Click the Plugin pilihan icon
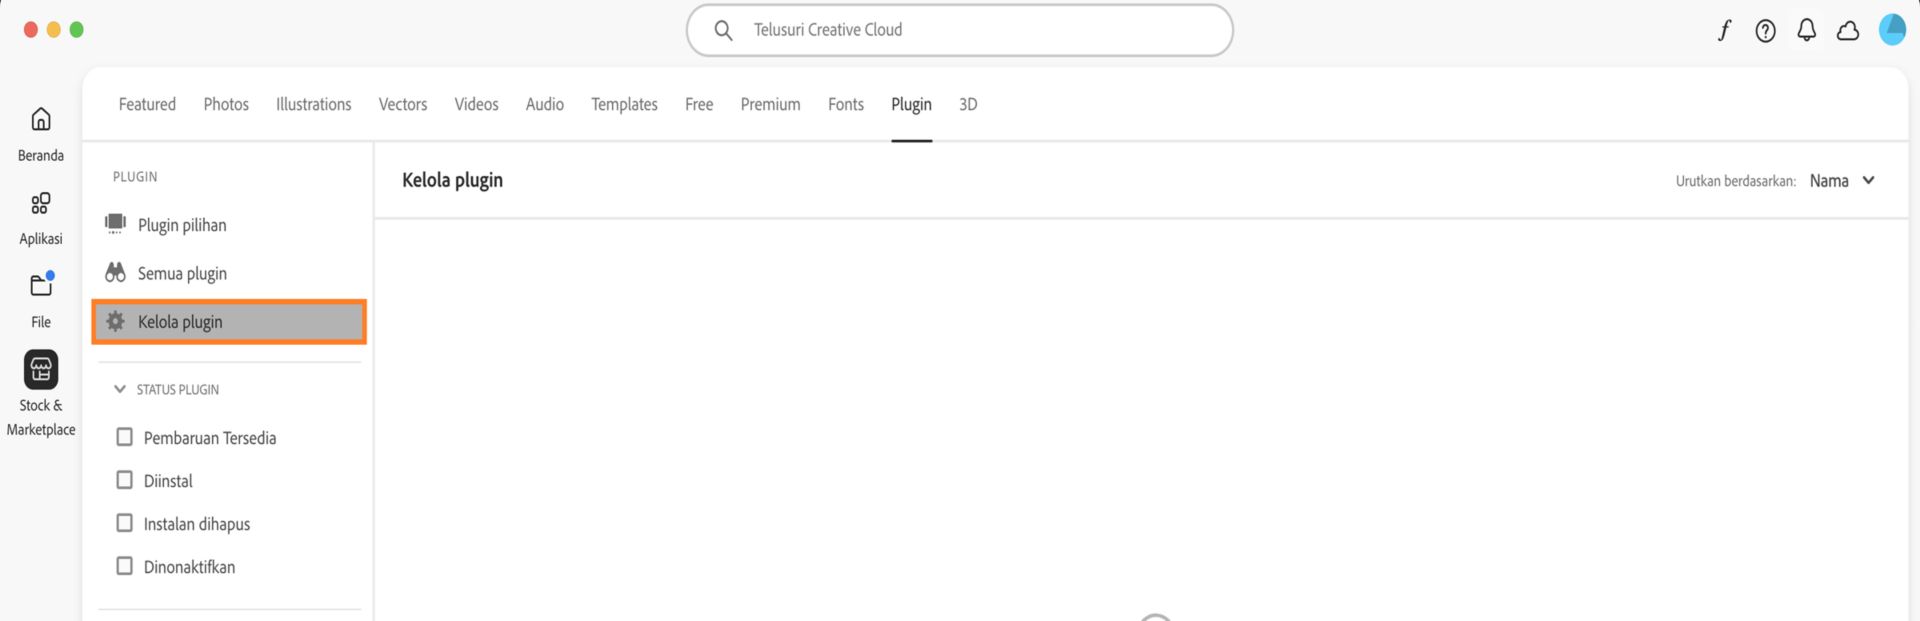 point(116,224)
